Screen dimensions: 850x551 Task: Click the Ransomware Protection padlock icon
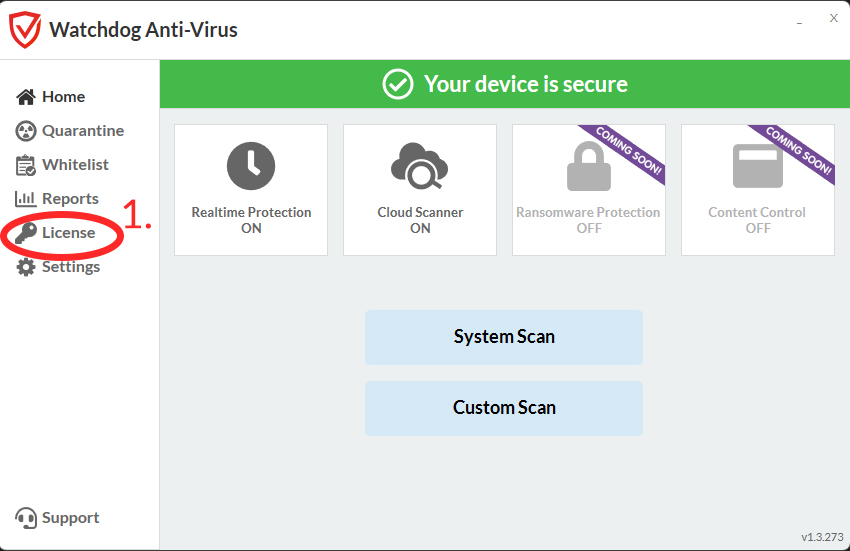click(589, 166)
